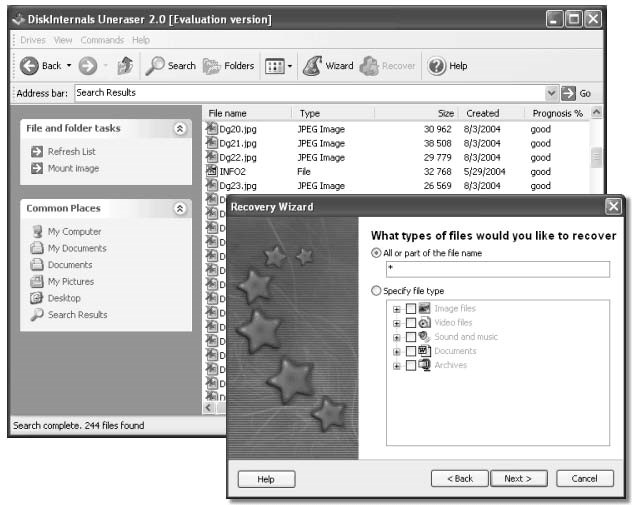Collapse the File and folder tasks panel
Screen dimensions: 632x505
(180, 129)
